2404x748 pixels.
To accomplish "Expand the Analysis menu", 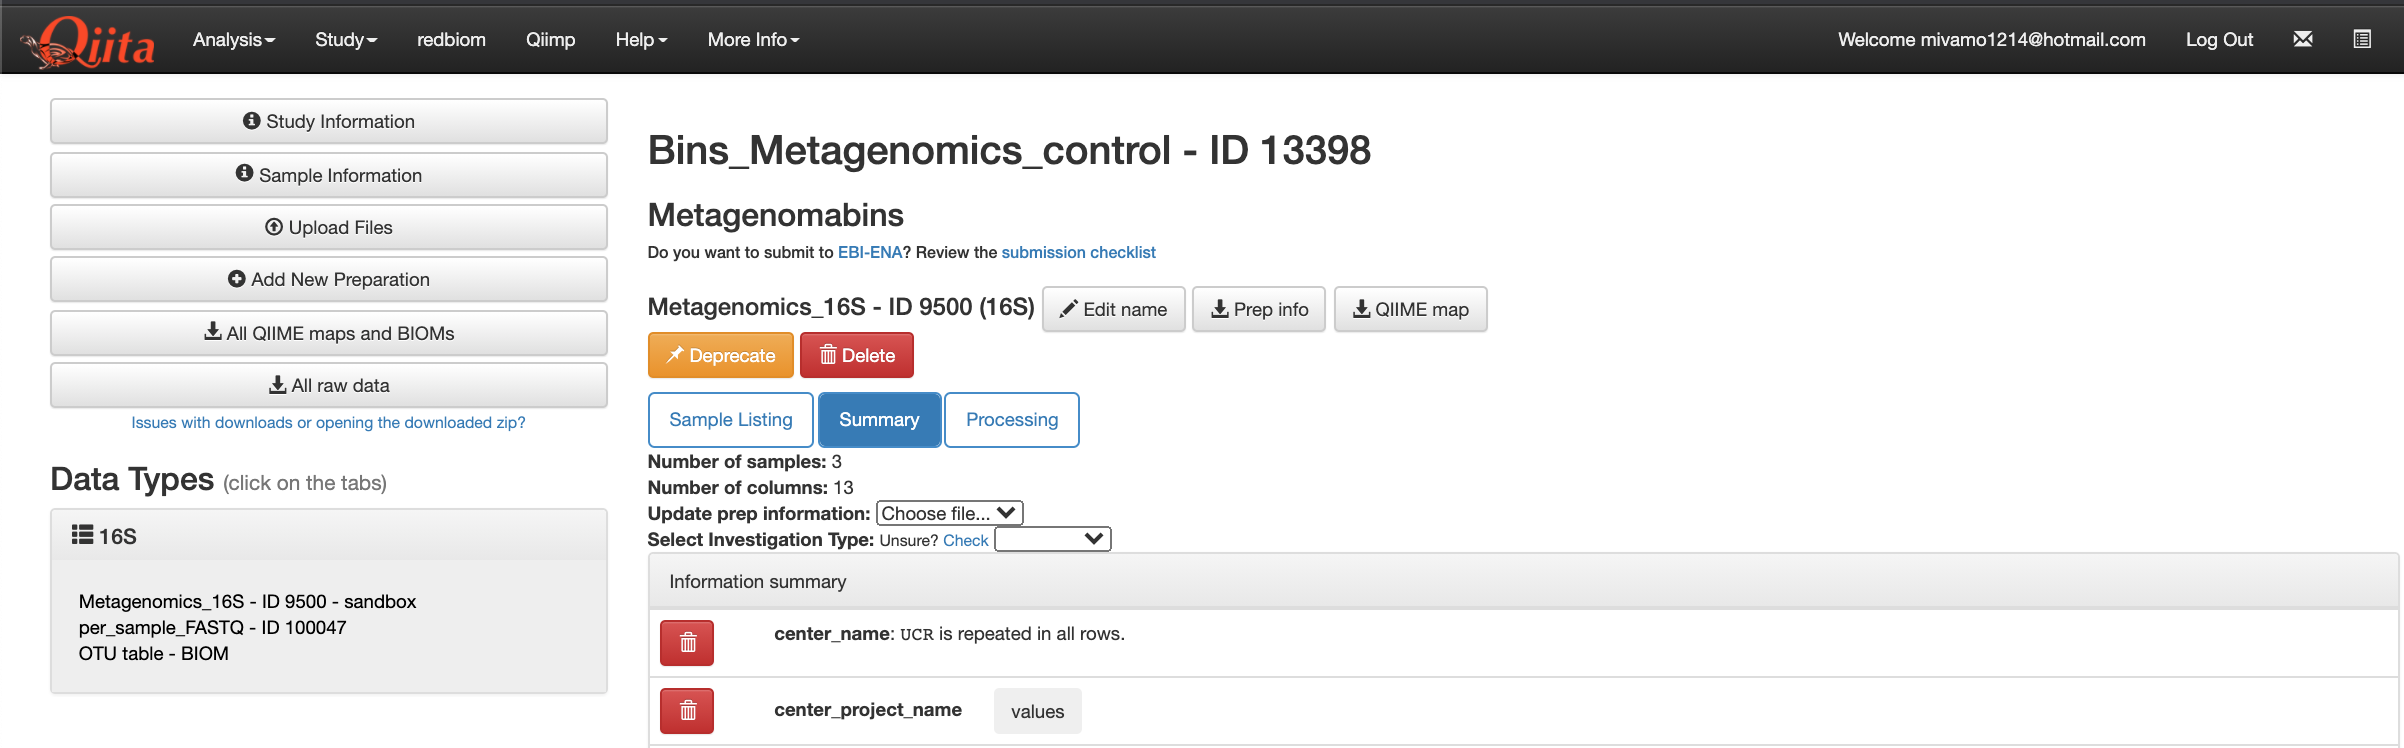I will (x=234, y=39).
